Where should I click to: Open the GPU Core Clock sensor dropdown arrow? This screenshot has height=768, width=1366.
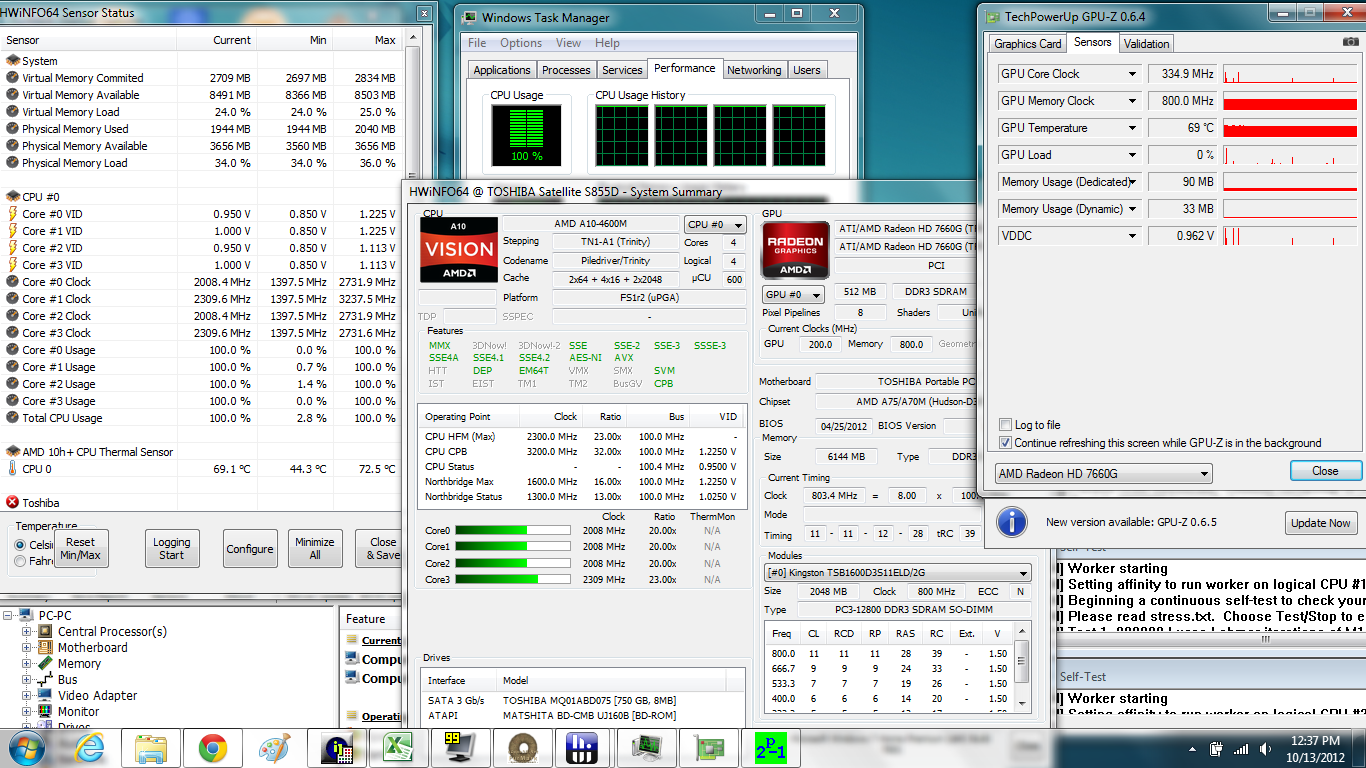pos(1132,74)
